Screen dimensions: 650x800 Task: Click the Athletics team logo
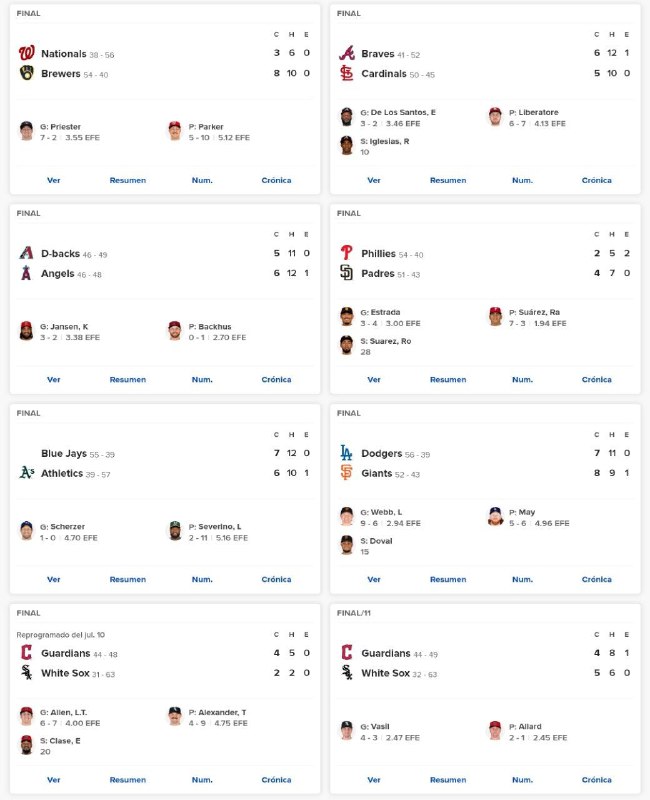(27, 473)
